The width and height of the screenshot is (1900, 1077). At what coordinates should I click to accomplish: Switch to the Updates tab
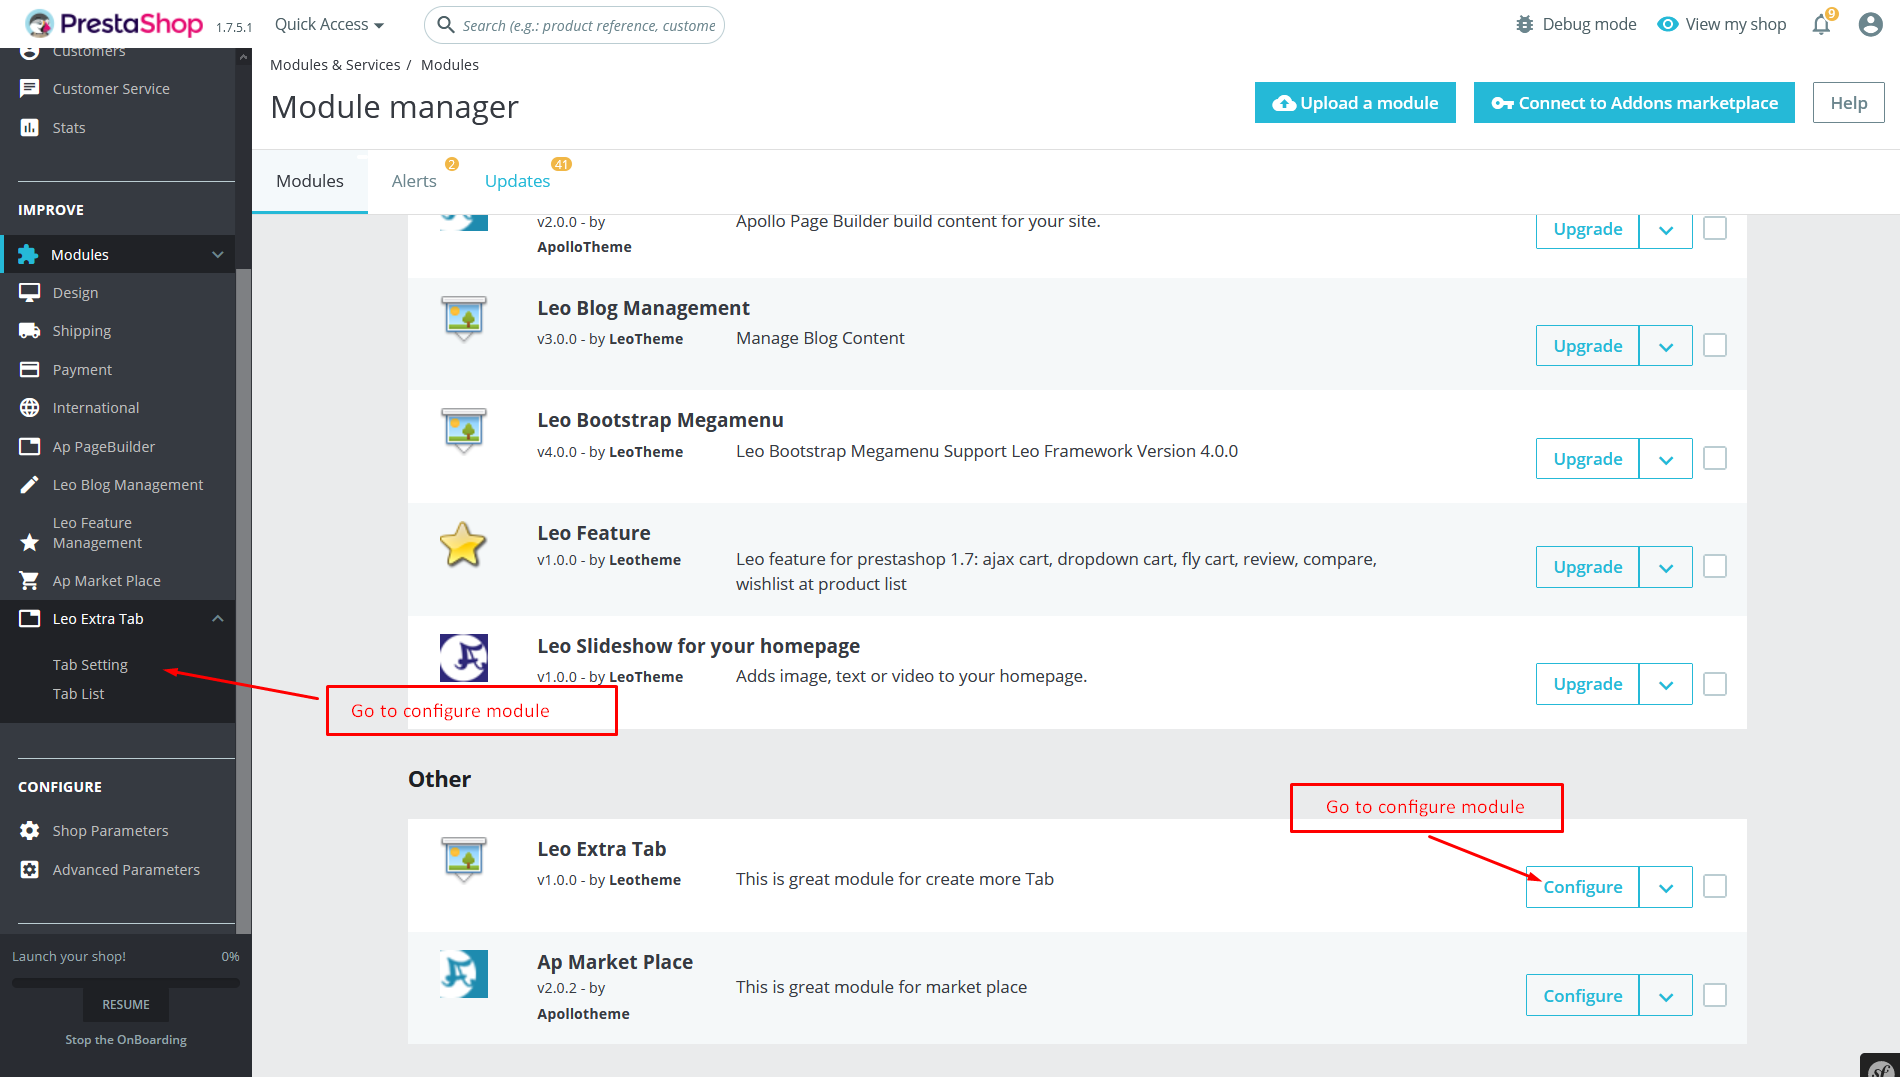pyautogui.click(x=517, y=181)
